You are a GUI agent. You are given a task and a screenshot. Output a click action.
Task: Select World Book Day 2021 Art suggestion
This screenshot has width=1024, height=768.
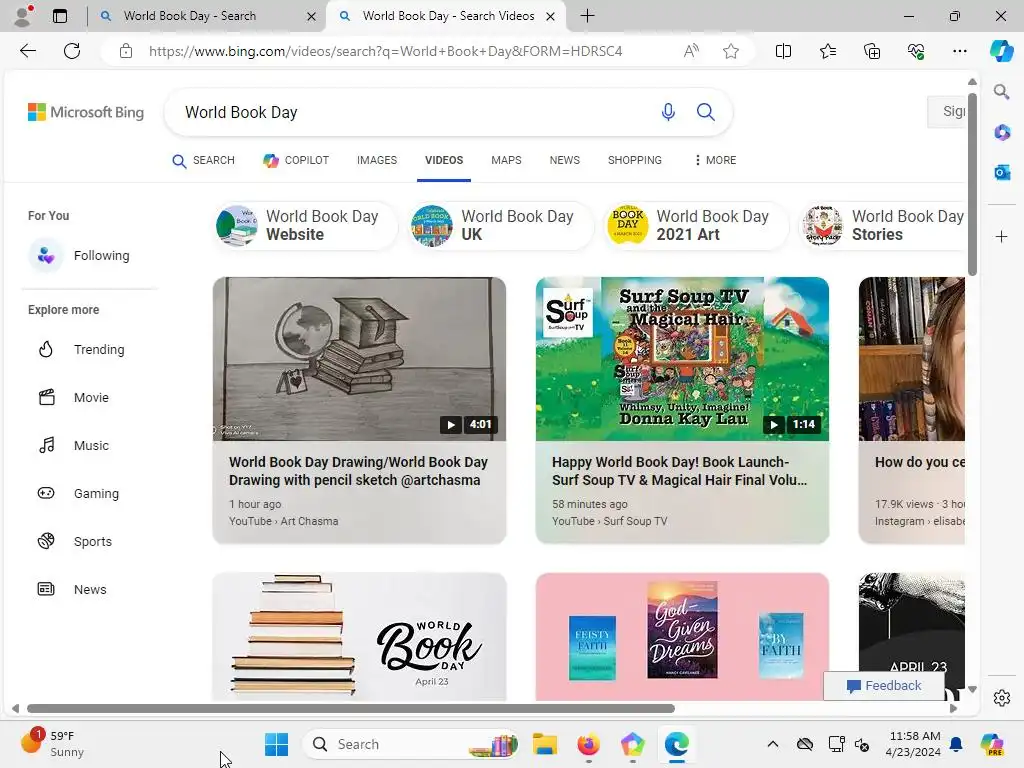[x=696, y=225]
